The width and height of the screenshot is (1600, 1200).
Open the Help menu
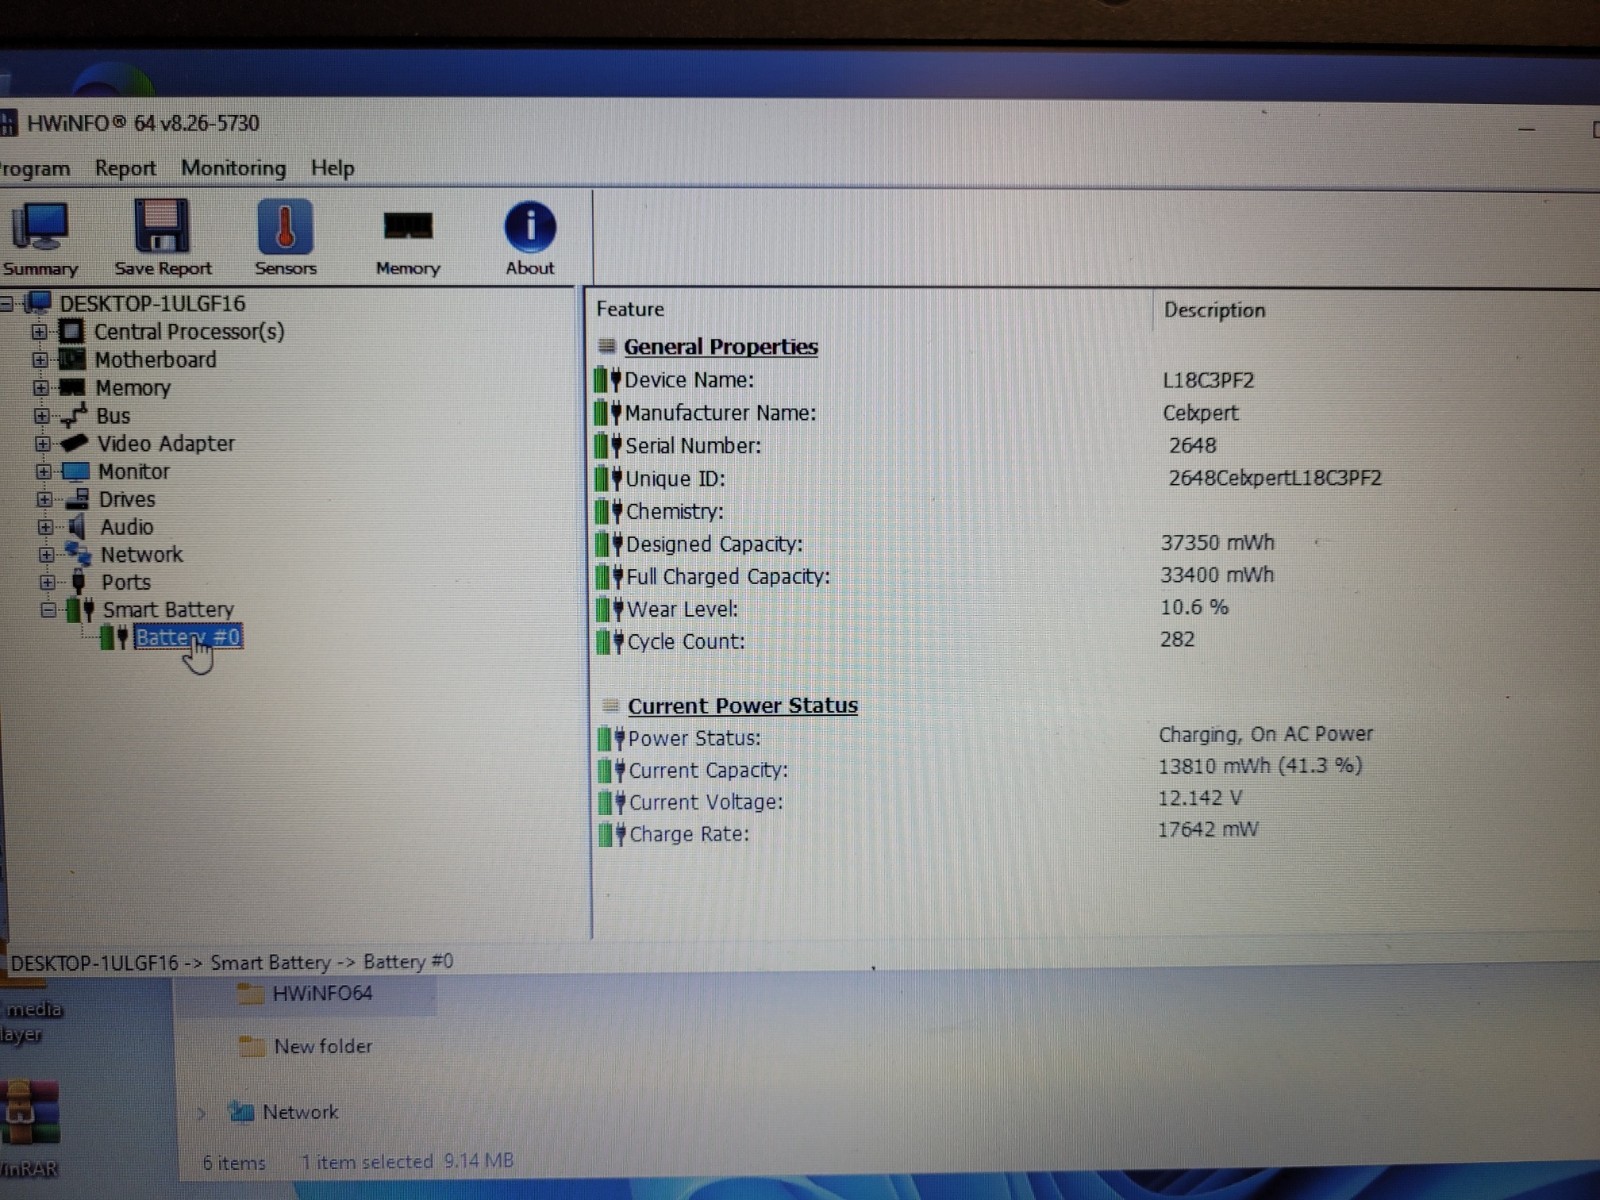(332, 168)
